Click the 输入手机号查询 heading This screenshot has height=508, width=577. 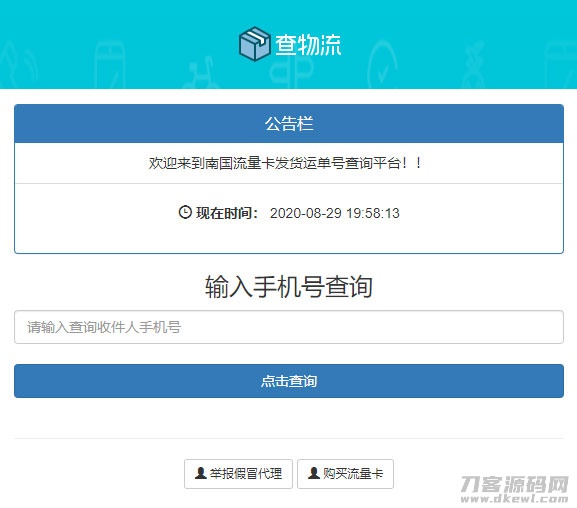289,286
